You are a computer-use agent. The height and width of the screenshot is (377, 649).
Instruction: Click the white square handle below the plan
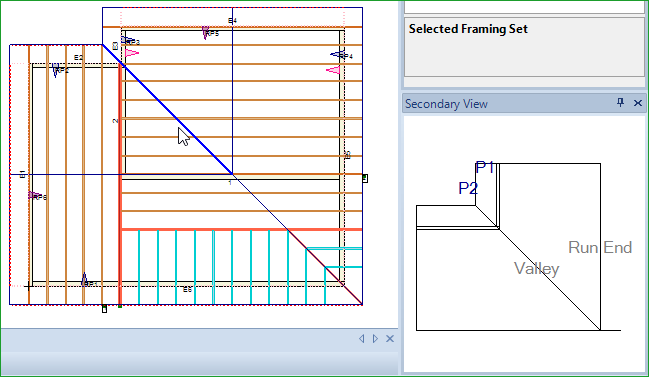[x=104, y=309]
